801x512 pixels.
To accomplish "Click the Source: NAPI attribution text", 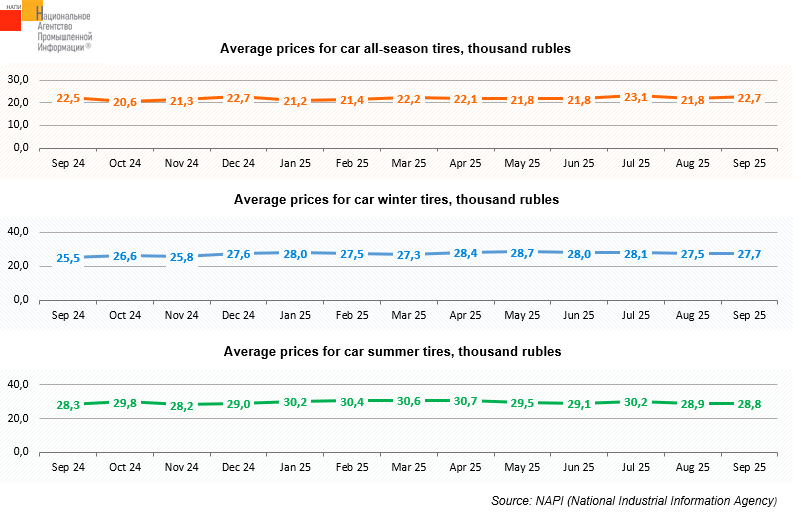I will [634, 500].
